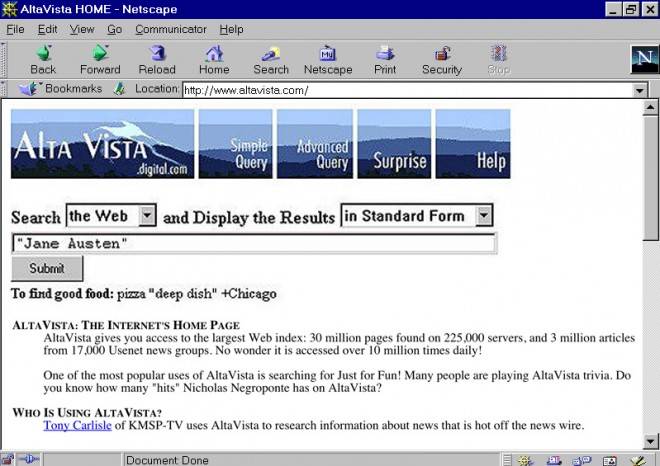This screenshot has width=660, height=466.
Task: Click 'AltaVista: The Internet's Home Page' heading
Action: click(126, 325)
